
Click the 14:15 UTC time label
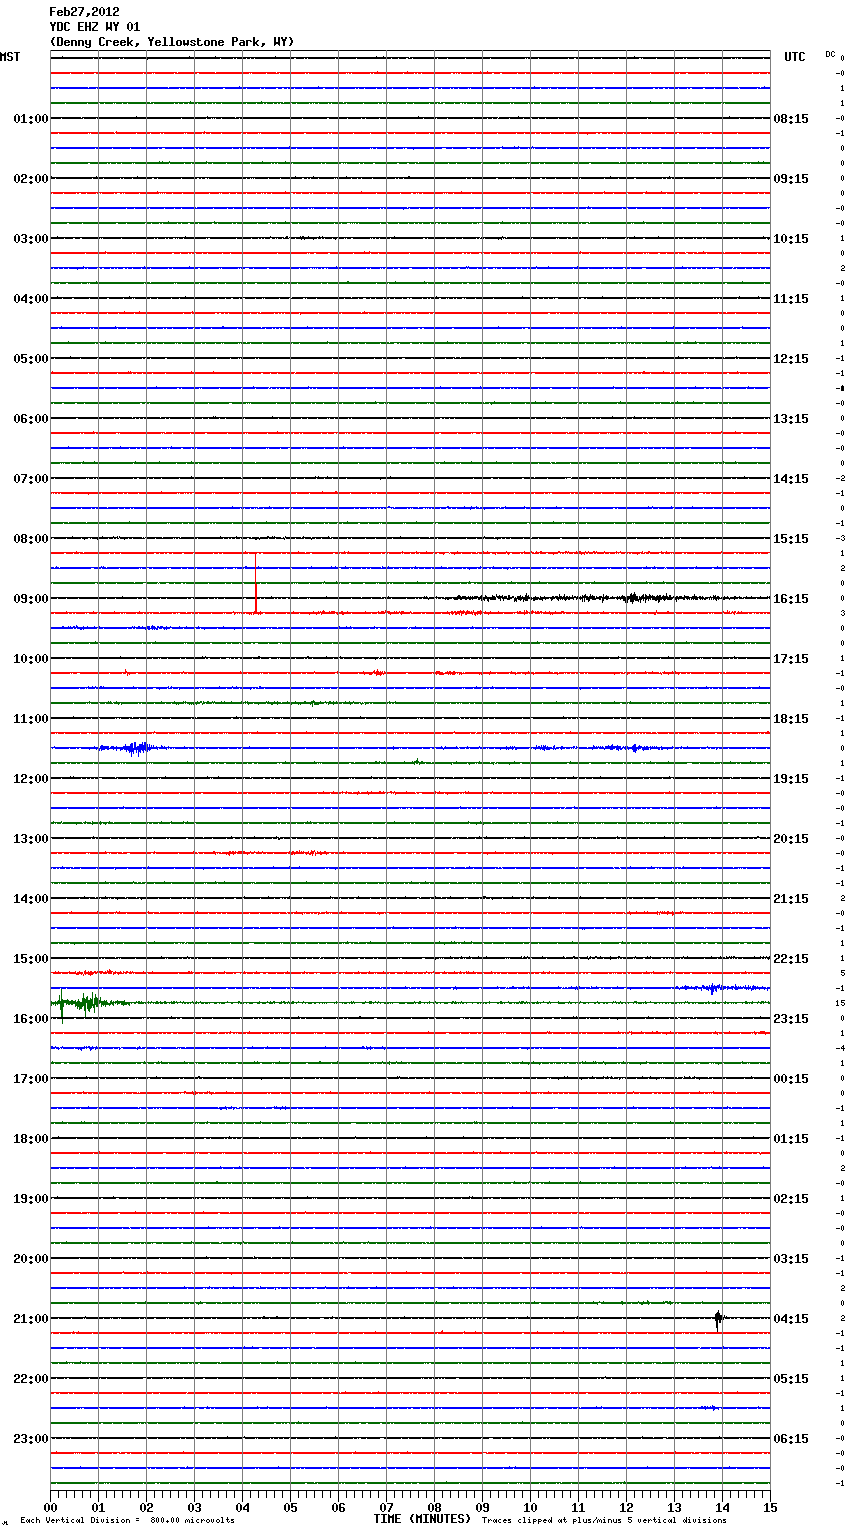791,479
